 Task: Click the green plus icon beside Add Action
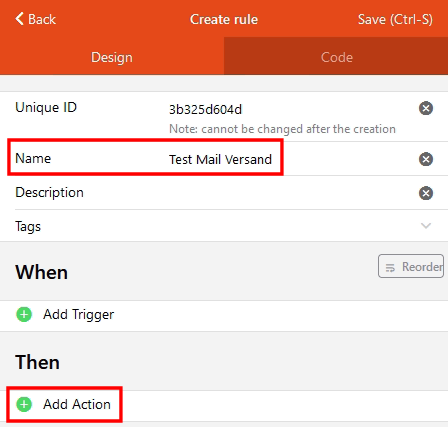click(24, 404)
